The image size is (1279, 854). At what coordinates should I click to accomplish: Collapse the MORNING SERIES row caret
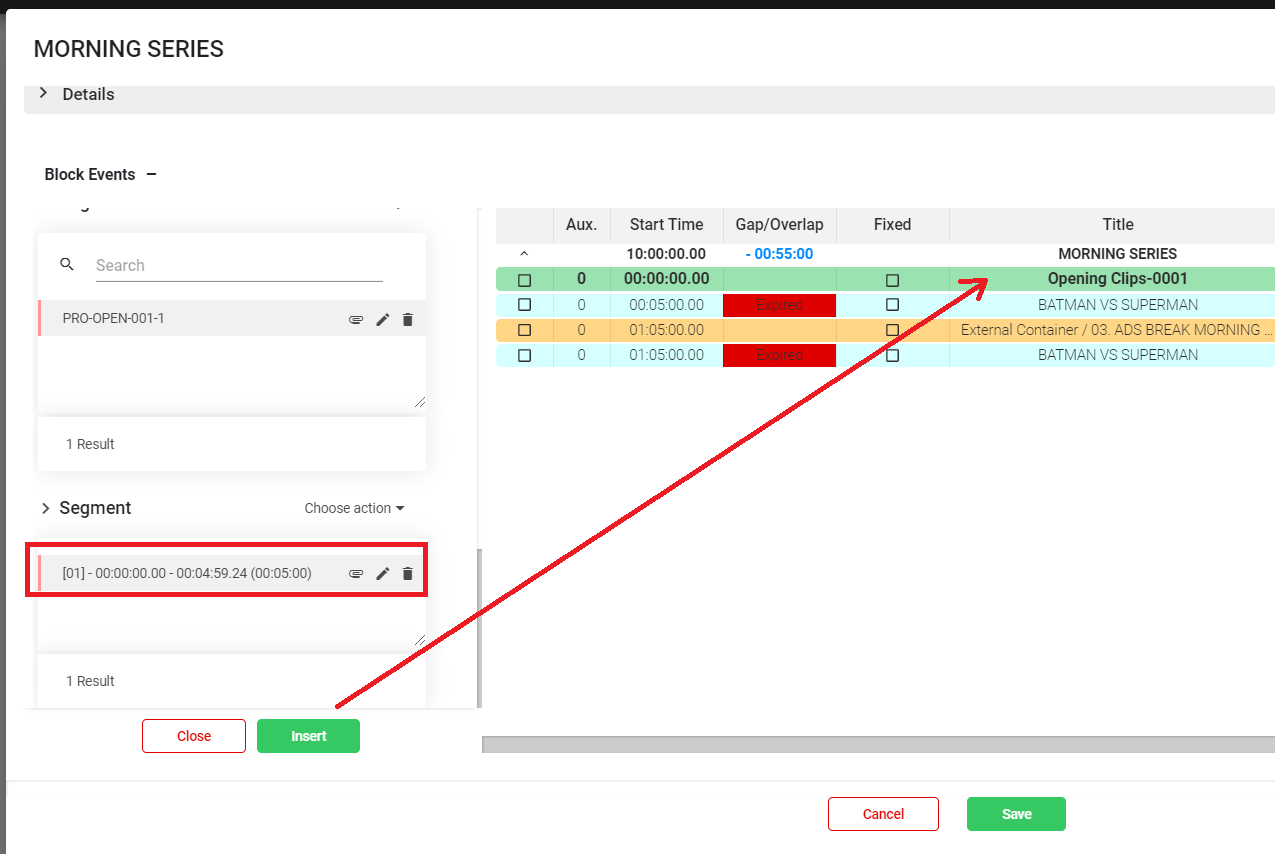click(x=524, y=254)
